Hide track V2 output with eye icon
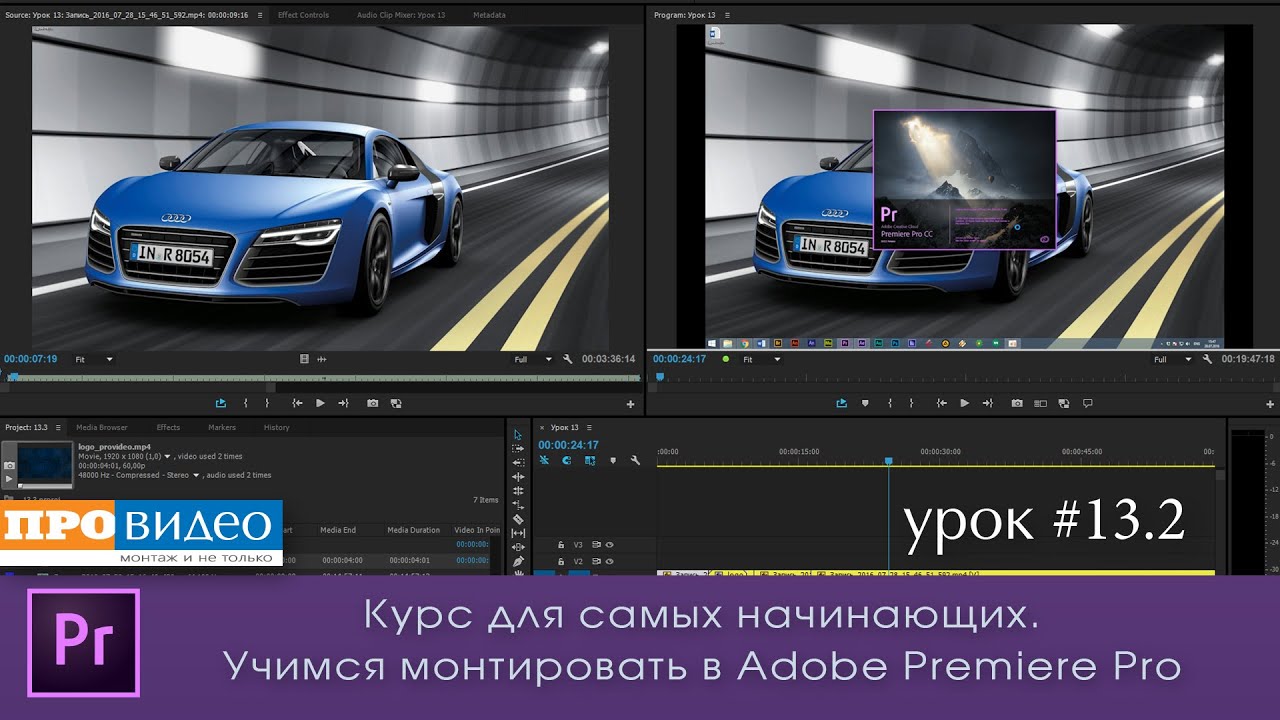This screenshot has height=720, width=1280. tap(609, 562)
